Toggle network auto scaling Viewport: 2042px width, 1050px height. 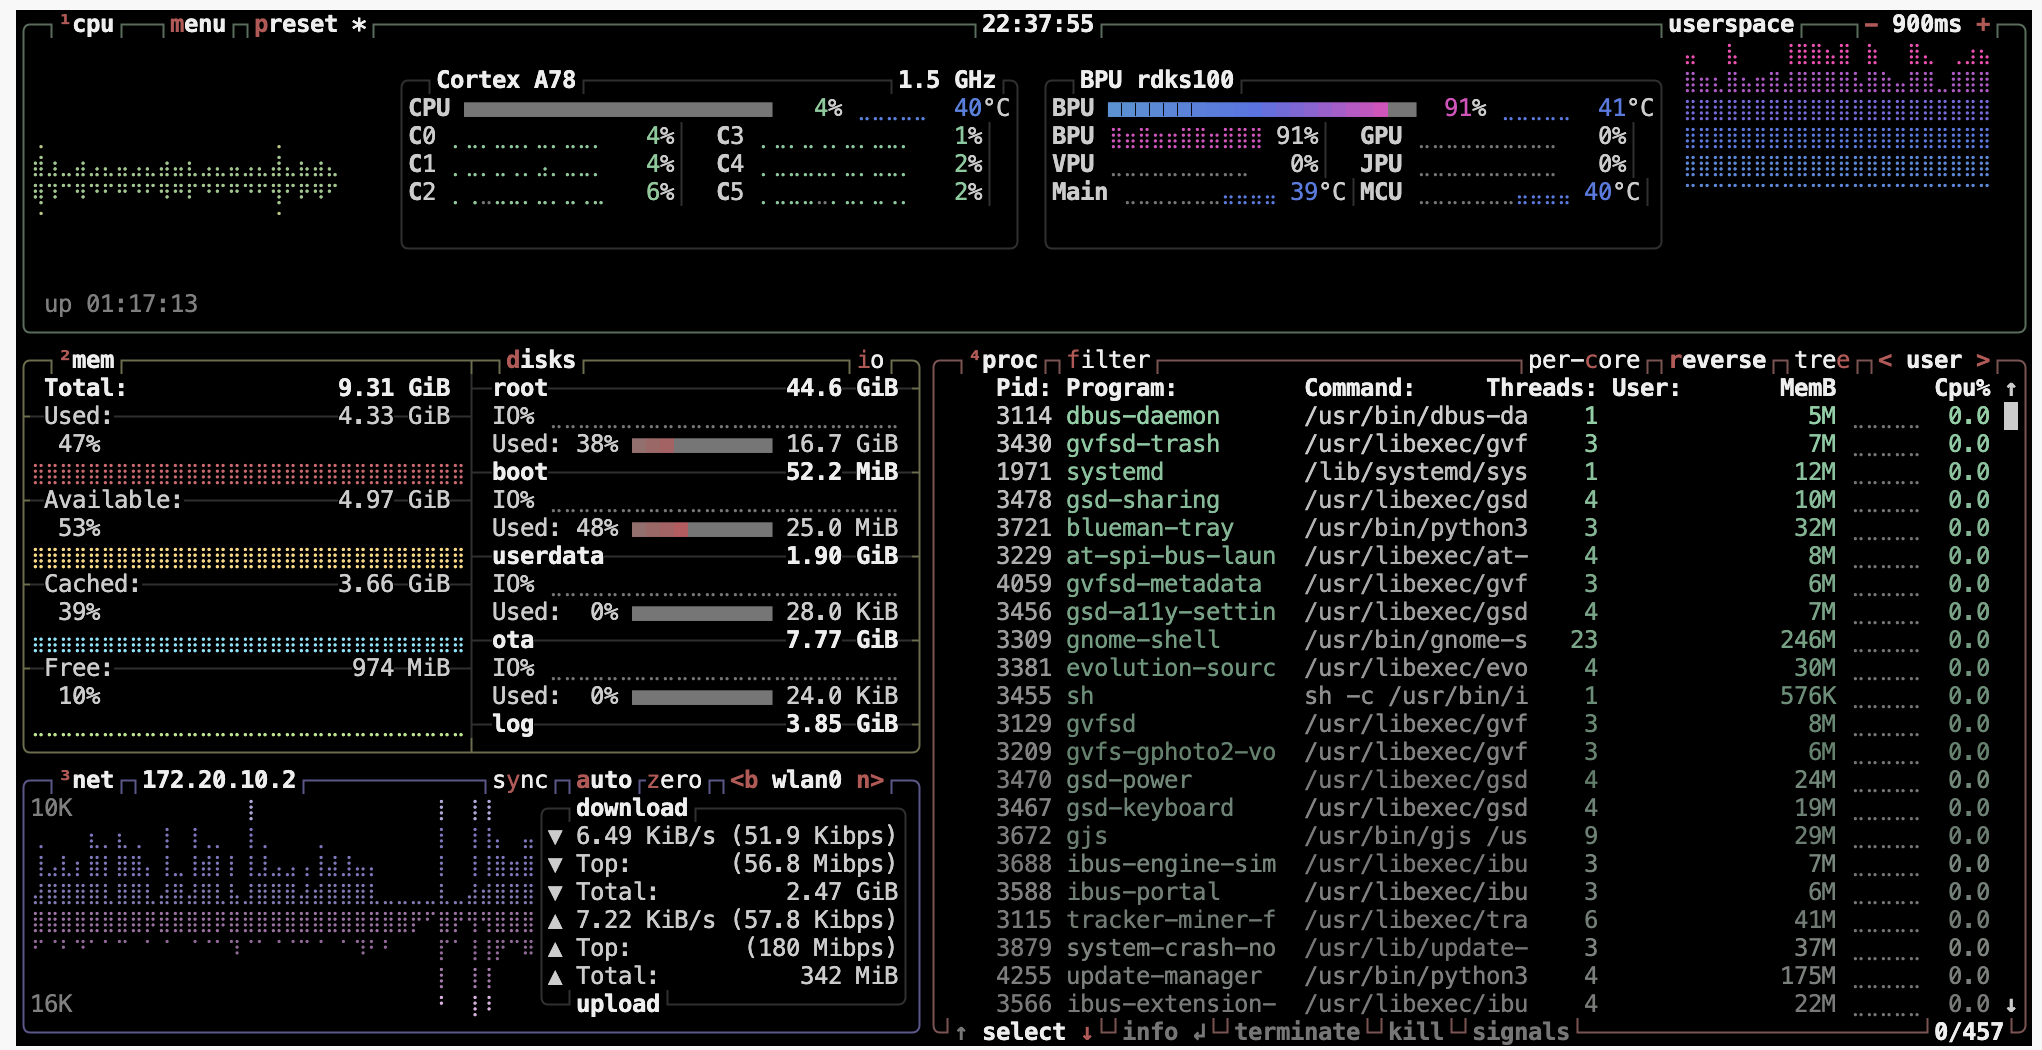(603, 780)
